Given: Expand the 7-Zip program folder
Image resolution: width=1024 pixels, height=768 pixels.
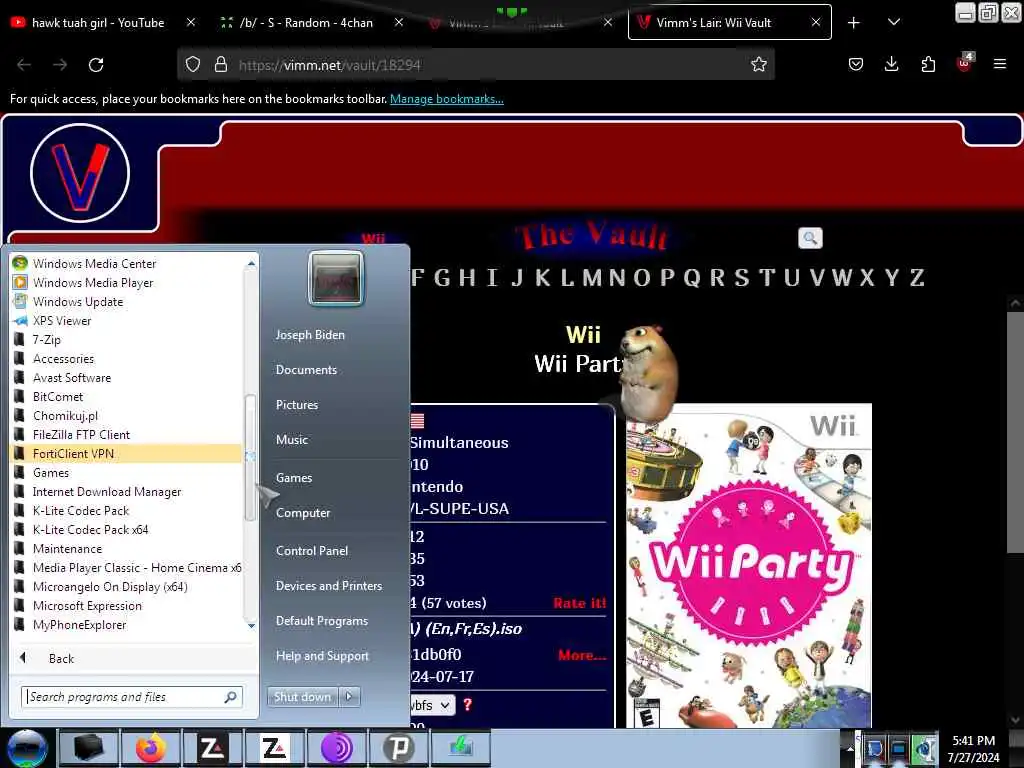Looking at the screenshot, I should click(x=46, y=340).
